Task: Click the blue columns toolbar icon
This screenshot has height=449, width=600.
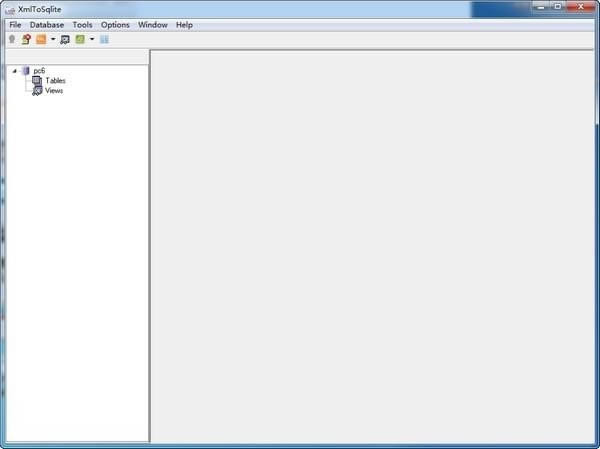Action: 104,39
